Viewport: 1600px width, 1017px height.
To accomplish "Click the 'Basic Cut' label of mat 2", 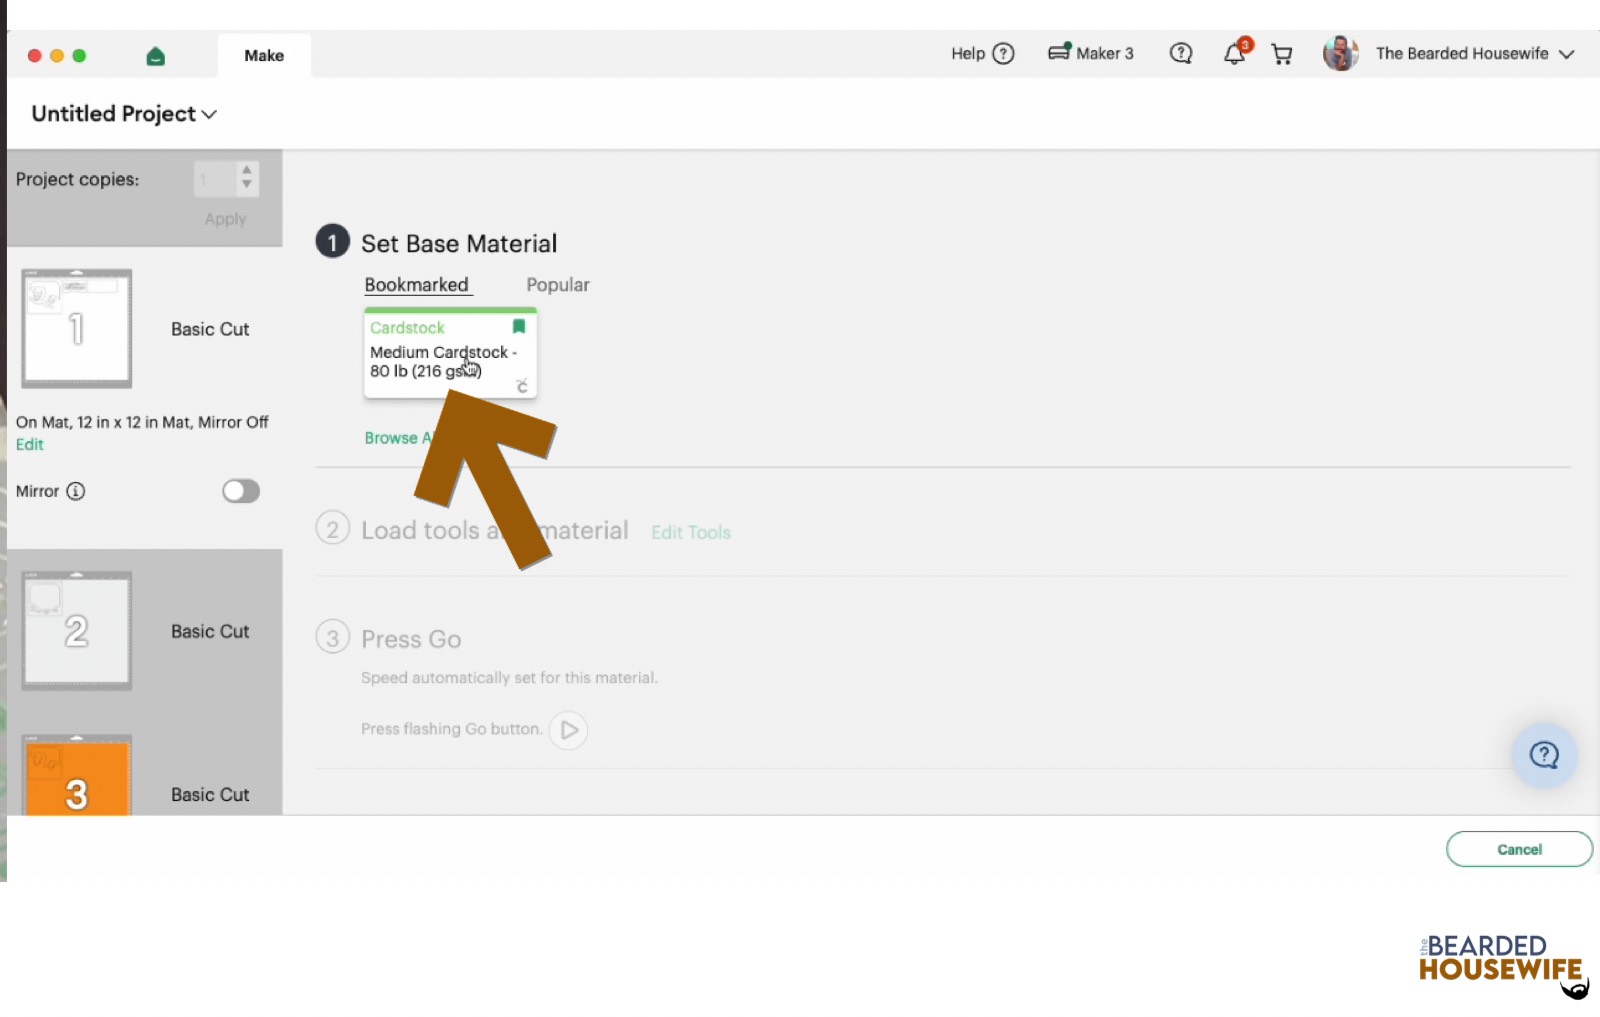I will coord(210,631).
